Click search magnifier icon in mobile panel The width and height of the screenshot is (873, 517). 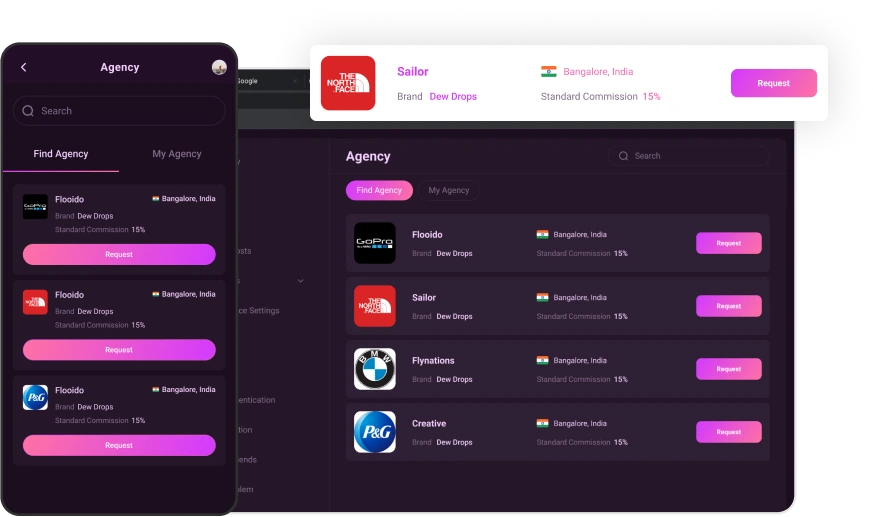(x=28, y=111)
